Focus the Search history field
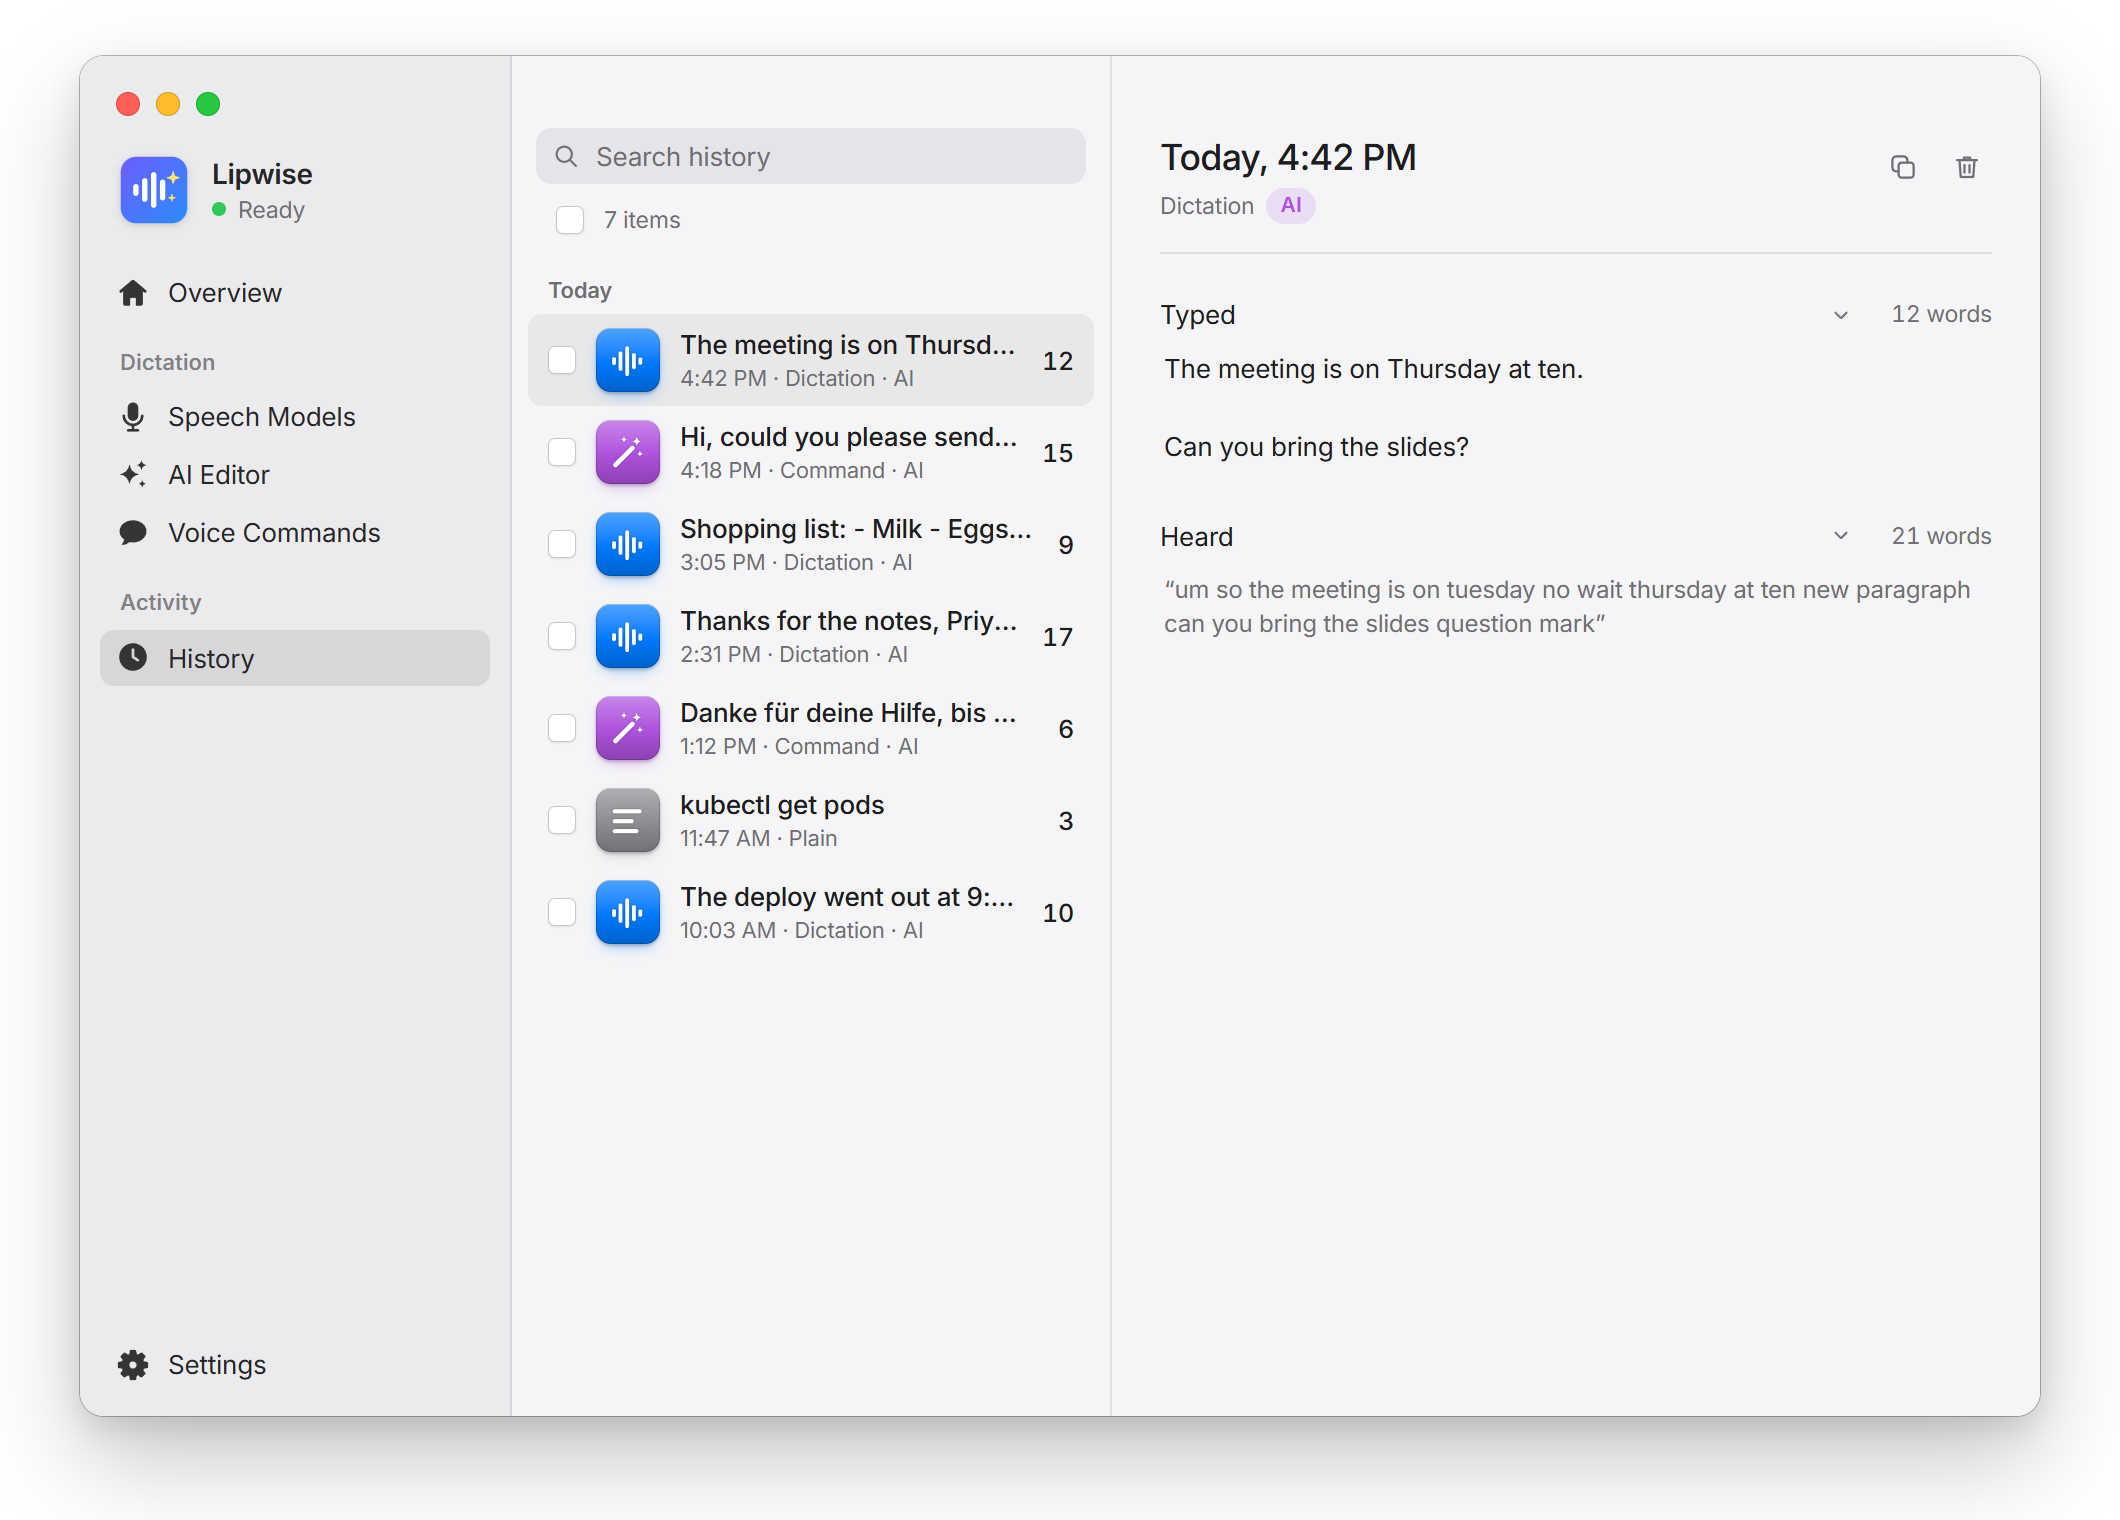 click(811, 157)
